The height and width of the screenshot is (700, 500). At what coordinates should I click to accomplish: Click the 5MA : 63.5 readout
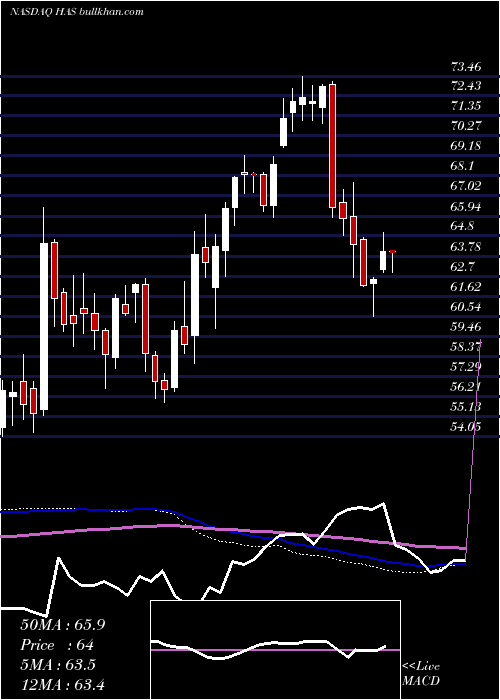click(58, 665)
